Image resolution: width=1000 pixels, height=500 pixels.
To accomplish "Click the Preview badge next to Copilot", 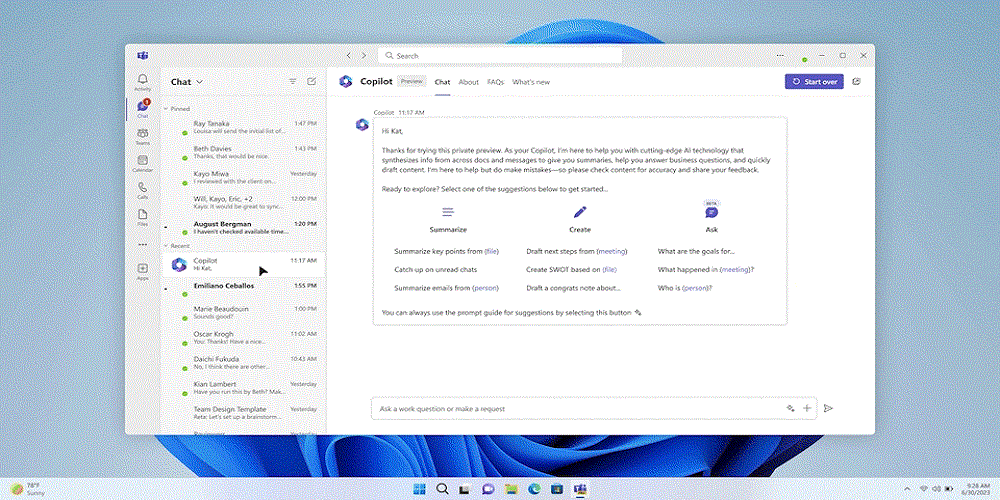I will [x=412, y=81].
